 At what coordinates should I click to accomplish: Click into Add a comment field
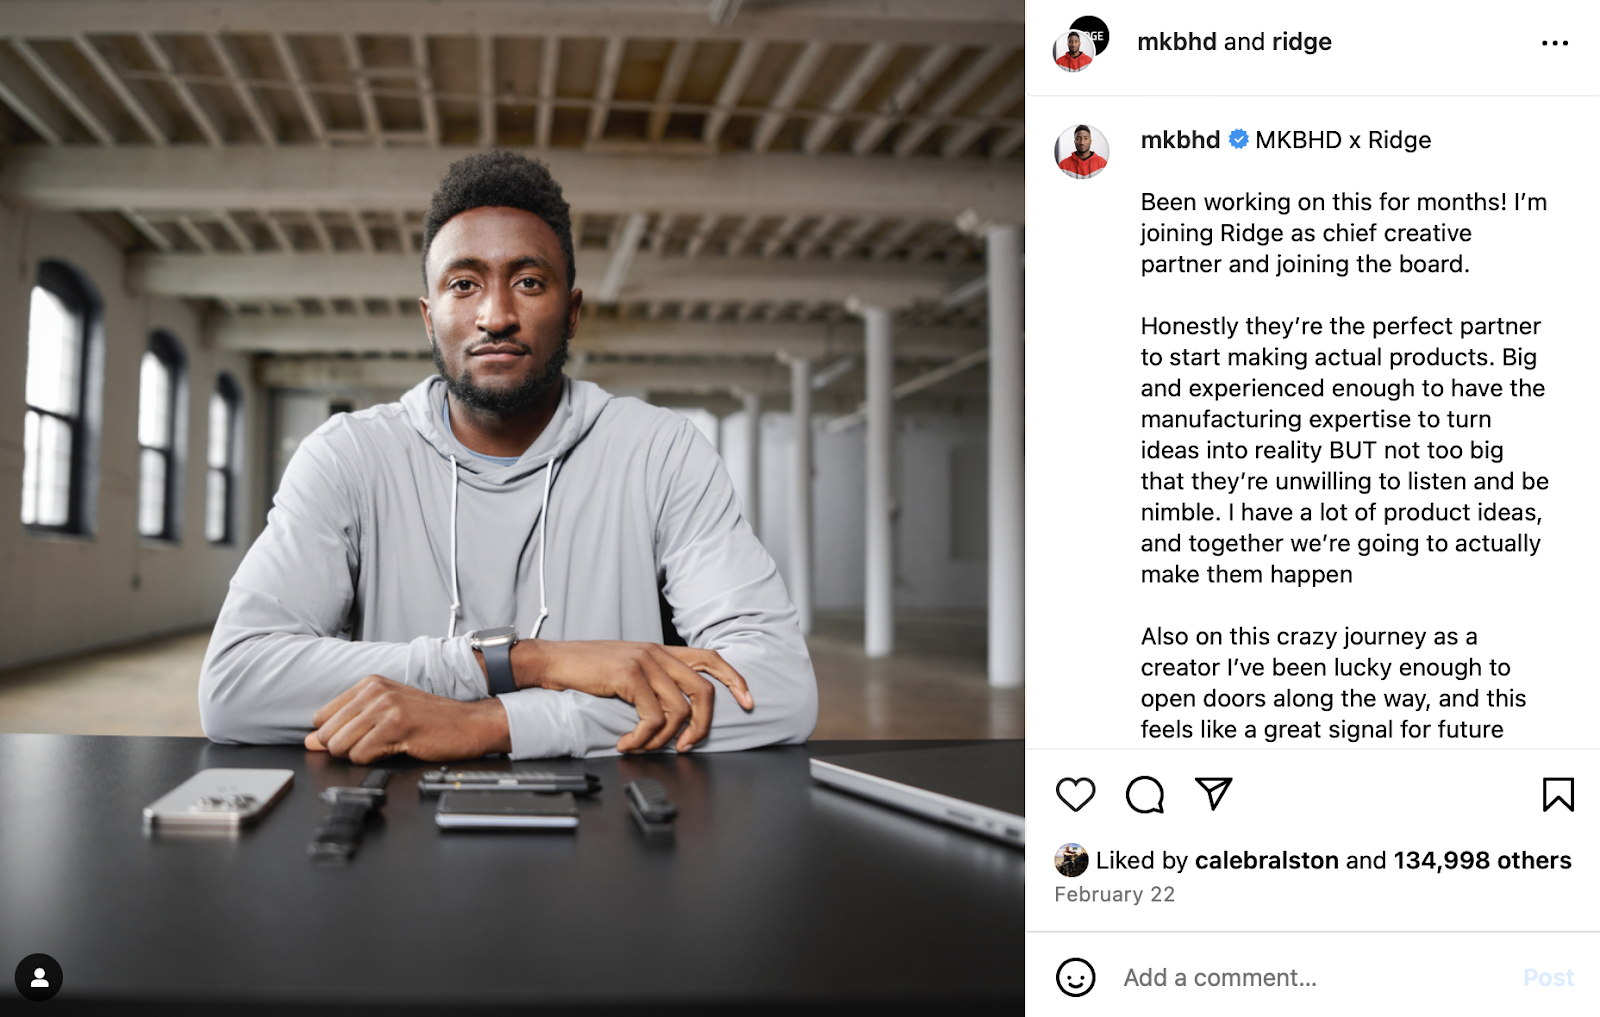1310,977
